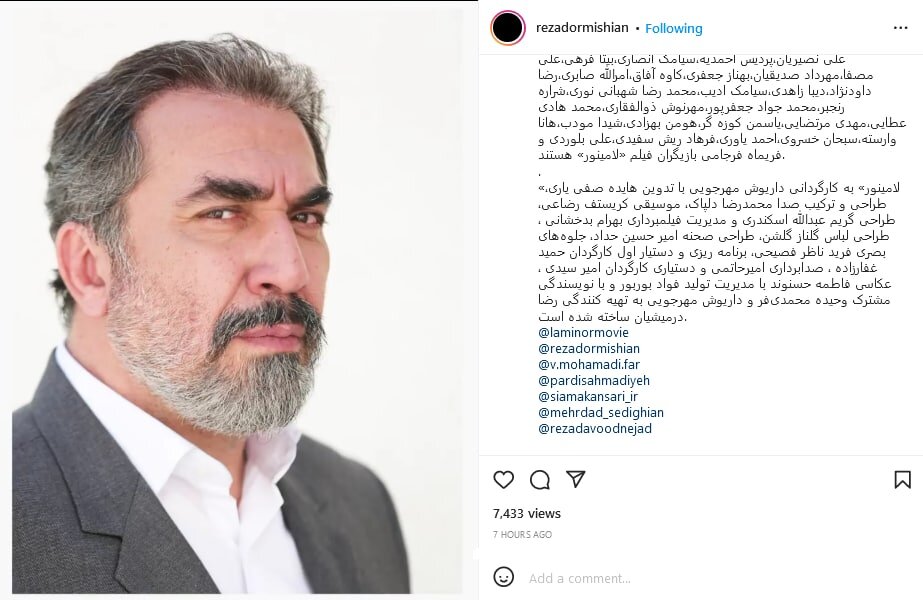Share post with paper plane icon
The image size is (923, 600).
click(x=576, y=479)
